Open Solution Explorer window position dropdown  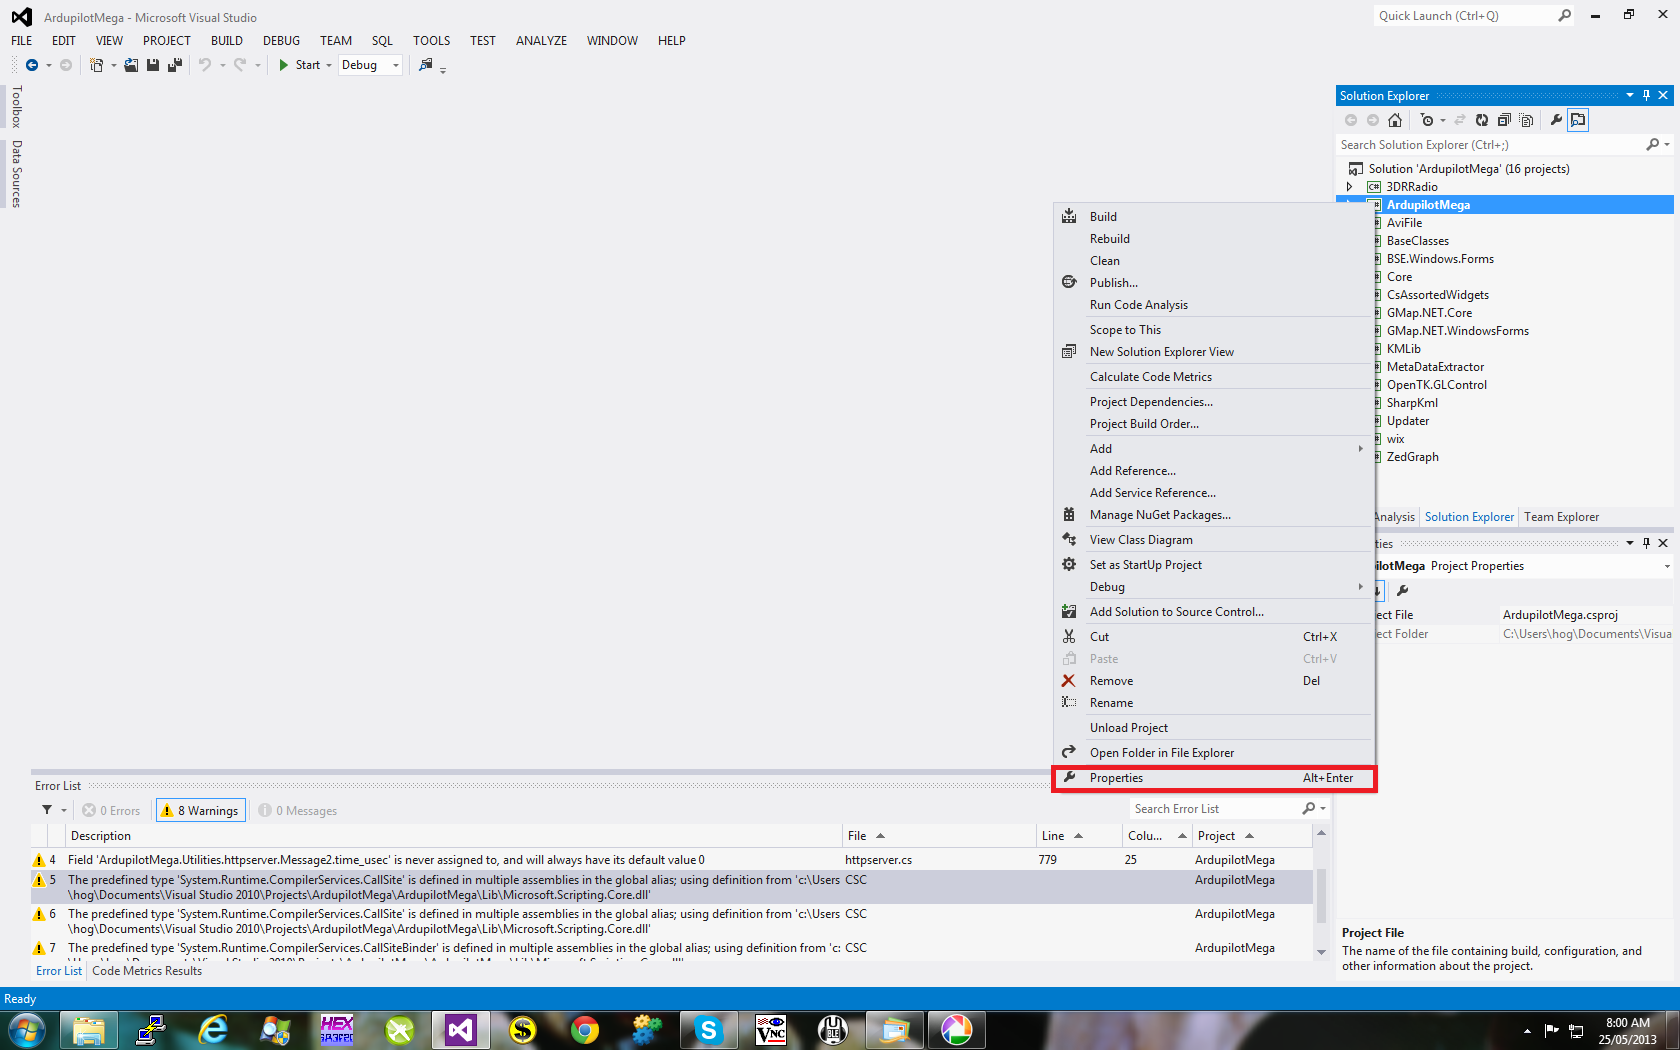point(1630,96)
